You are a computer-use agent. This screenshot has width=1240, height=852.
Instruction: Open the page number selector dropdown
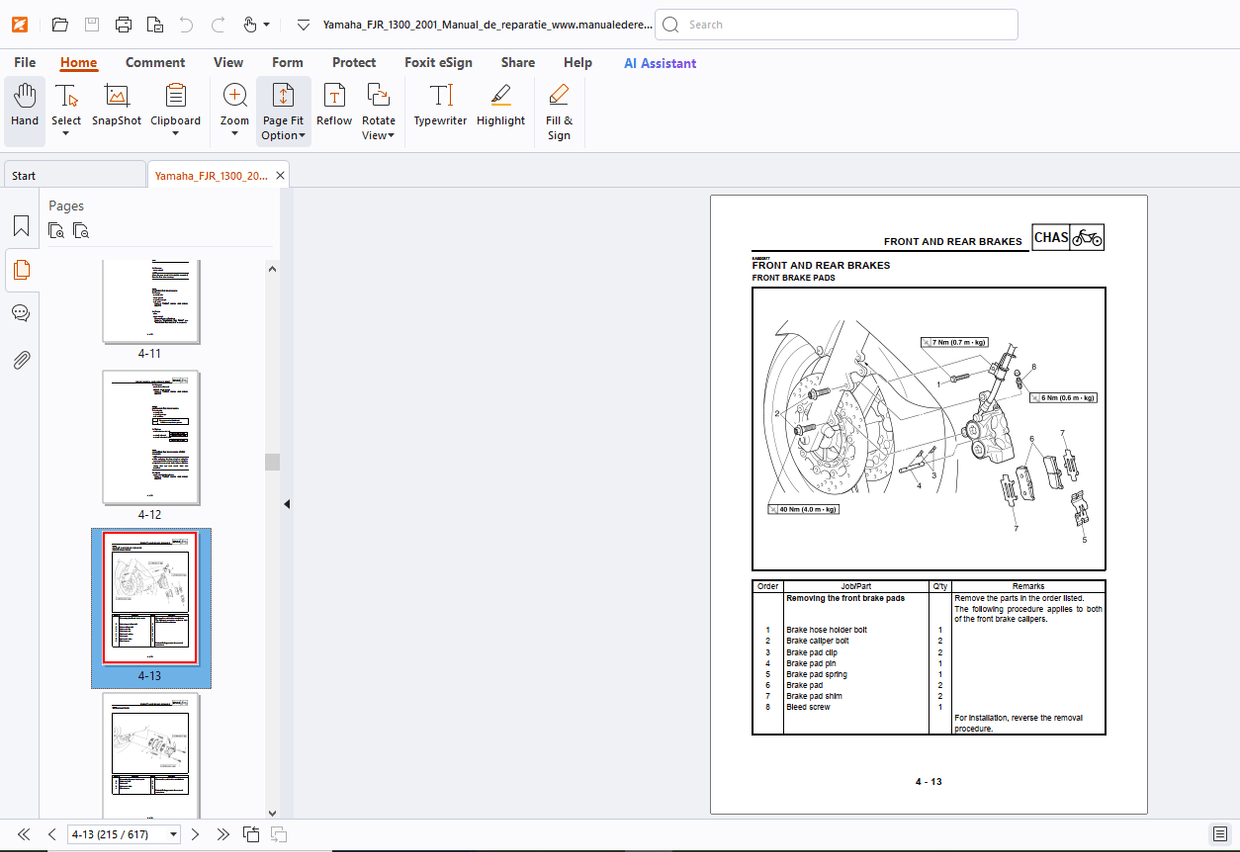click(174, 834)
